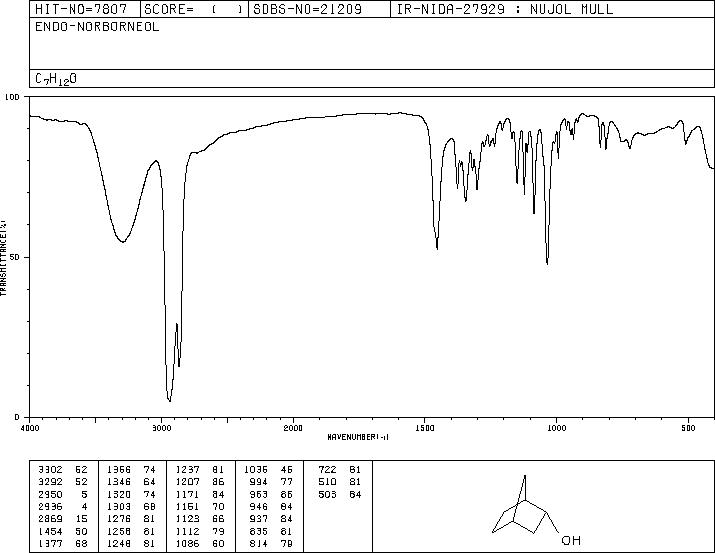Click the 1171 peak table entry
The height and width of the screenshot is (553, 715).
[x=200, y=495]
